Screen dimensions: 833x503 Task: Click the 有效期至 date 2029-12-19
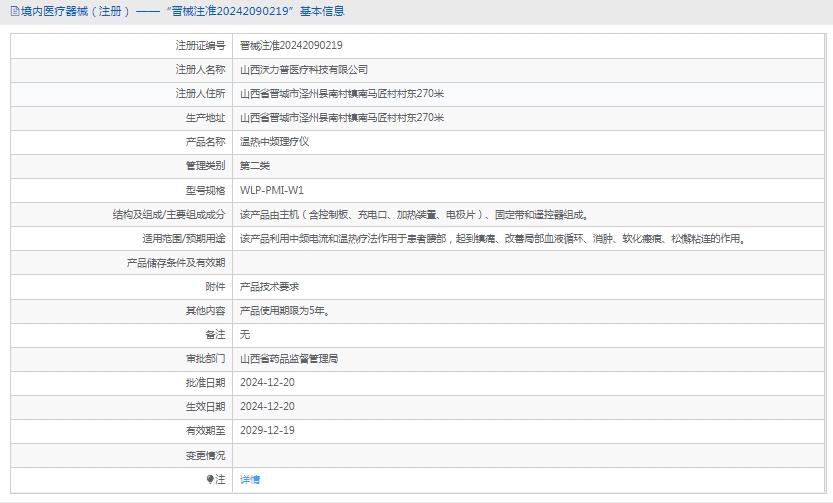tap(267, 430)
